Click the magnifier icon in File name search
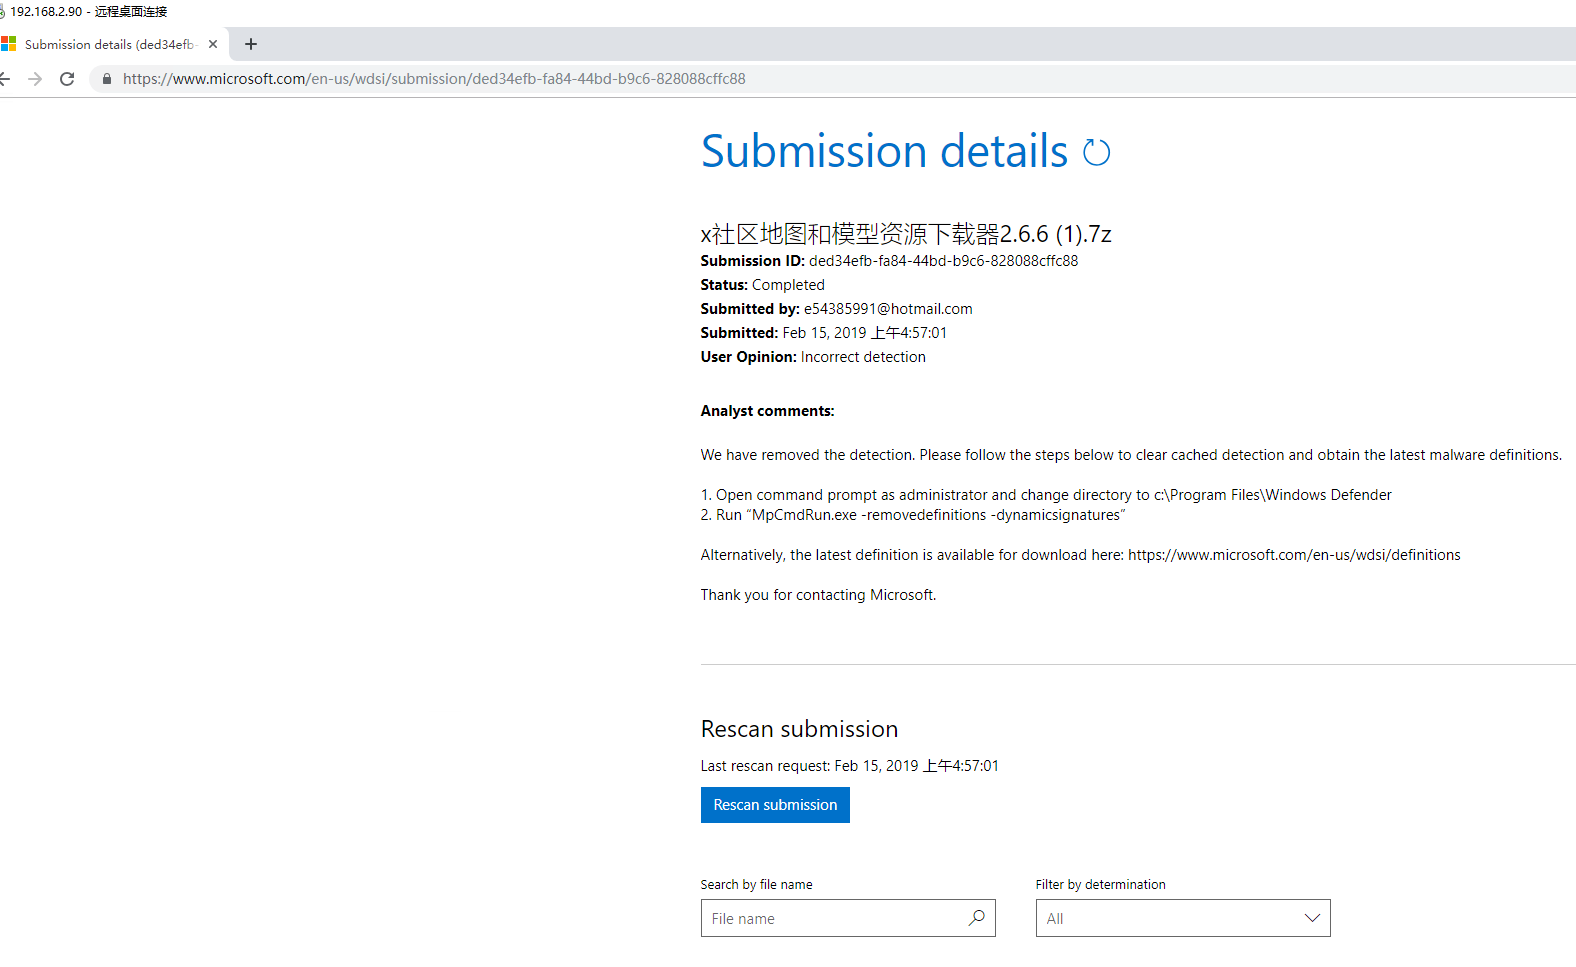The height and width of the screenshot is (967, 1576). click(x=976, y=918)
